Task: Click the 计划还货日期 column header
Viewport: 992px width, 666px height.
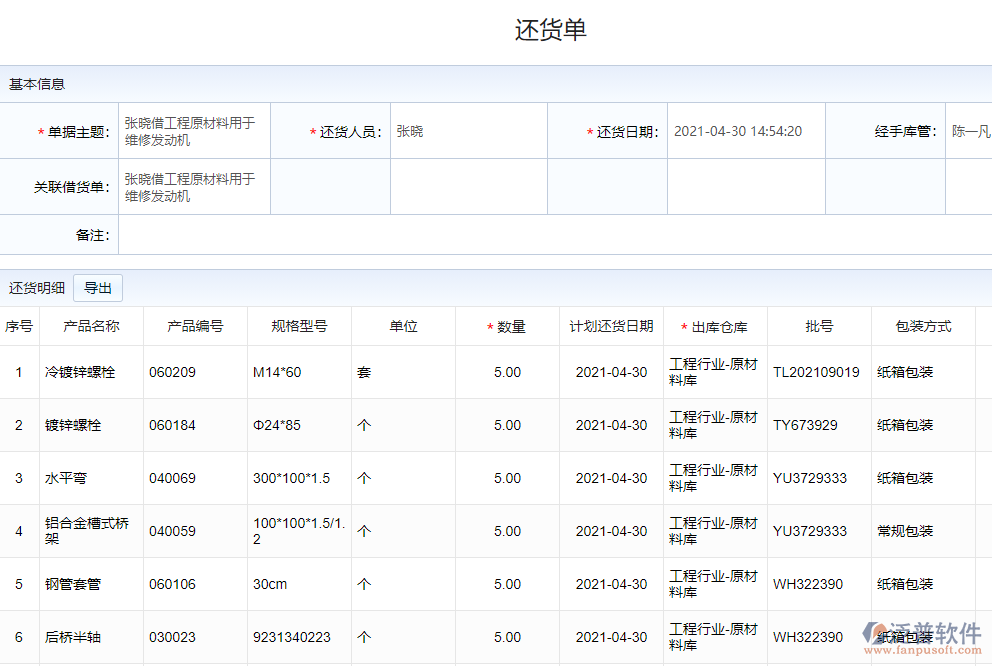Action: coord(611,326)
